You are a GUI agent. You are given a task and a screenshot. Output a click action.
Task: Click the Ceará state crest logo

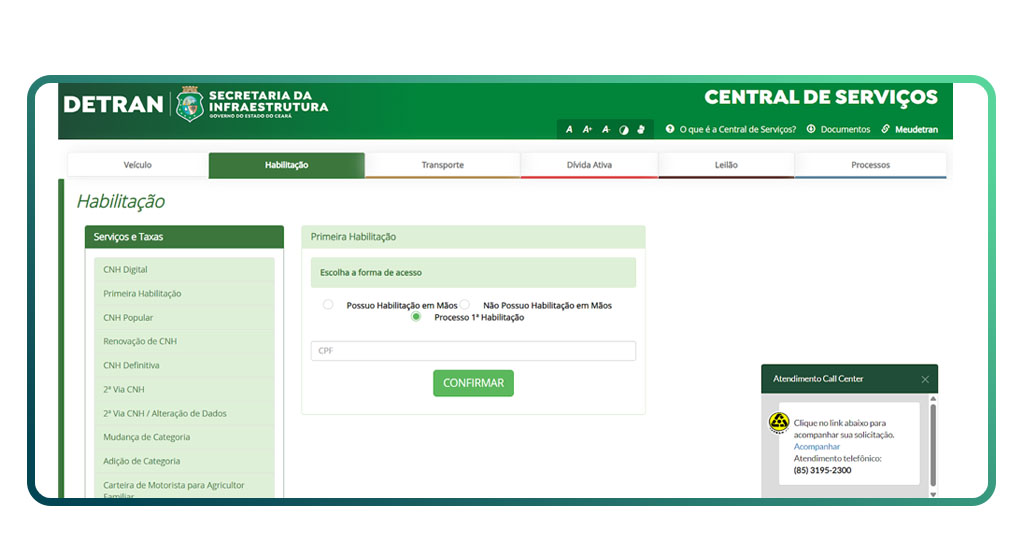coord(190,105)
